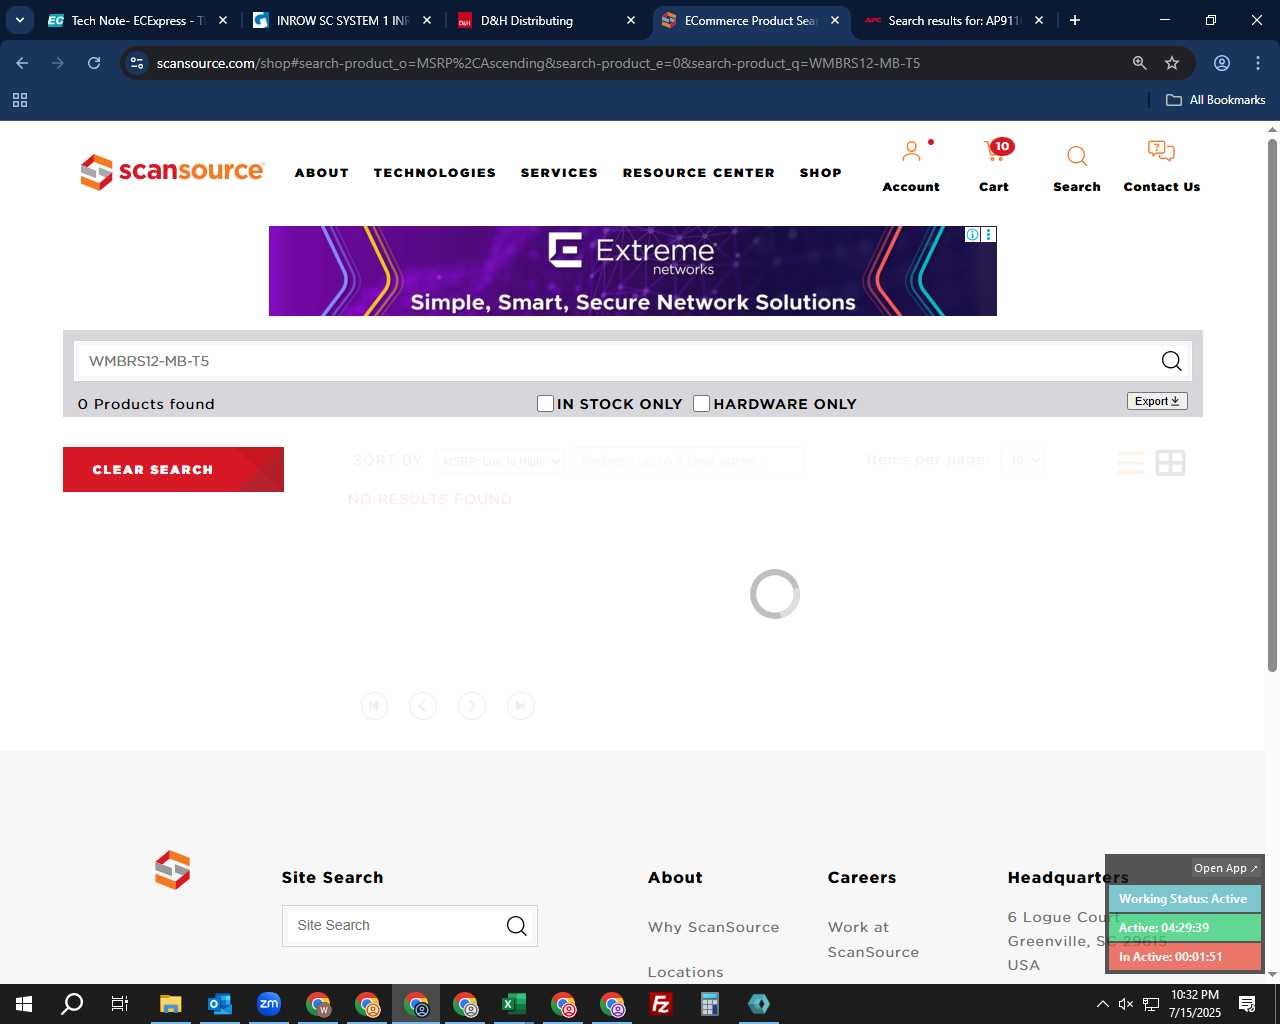Click the Export button
This screenshot has width=1280, height=1024.
(1157, 401)
